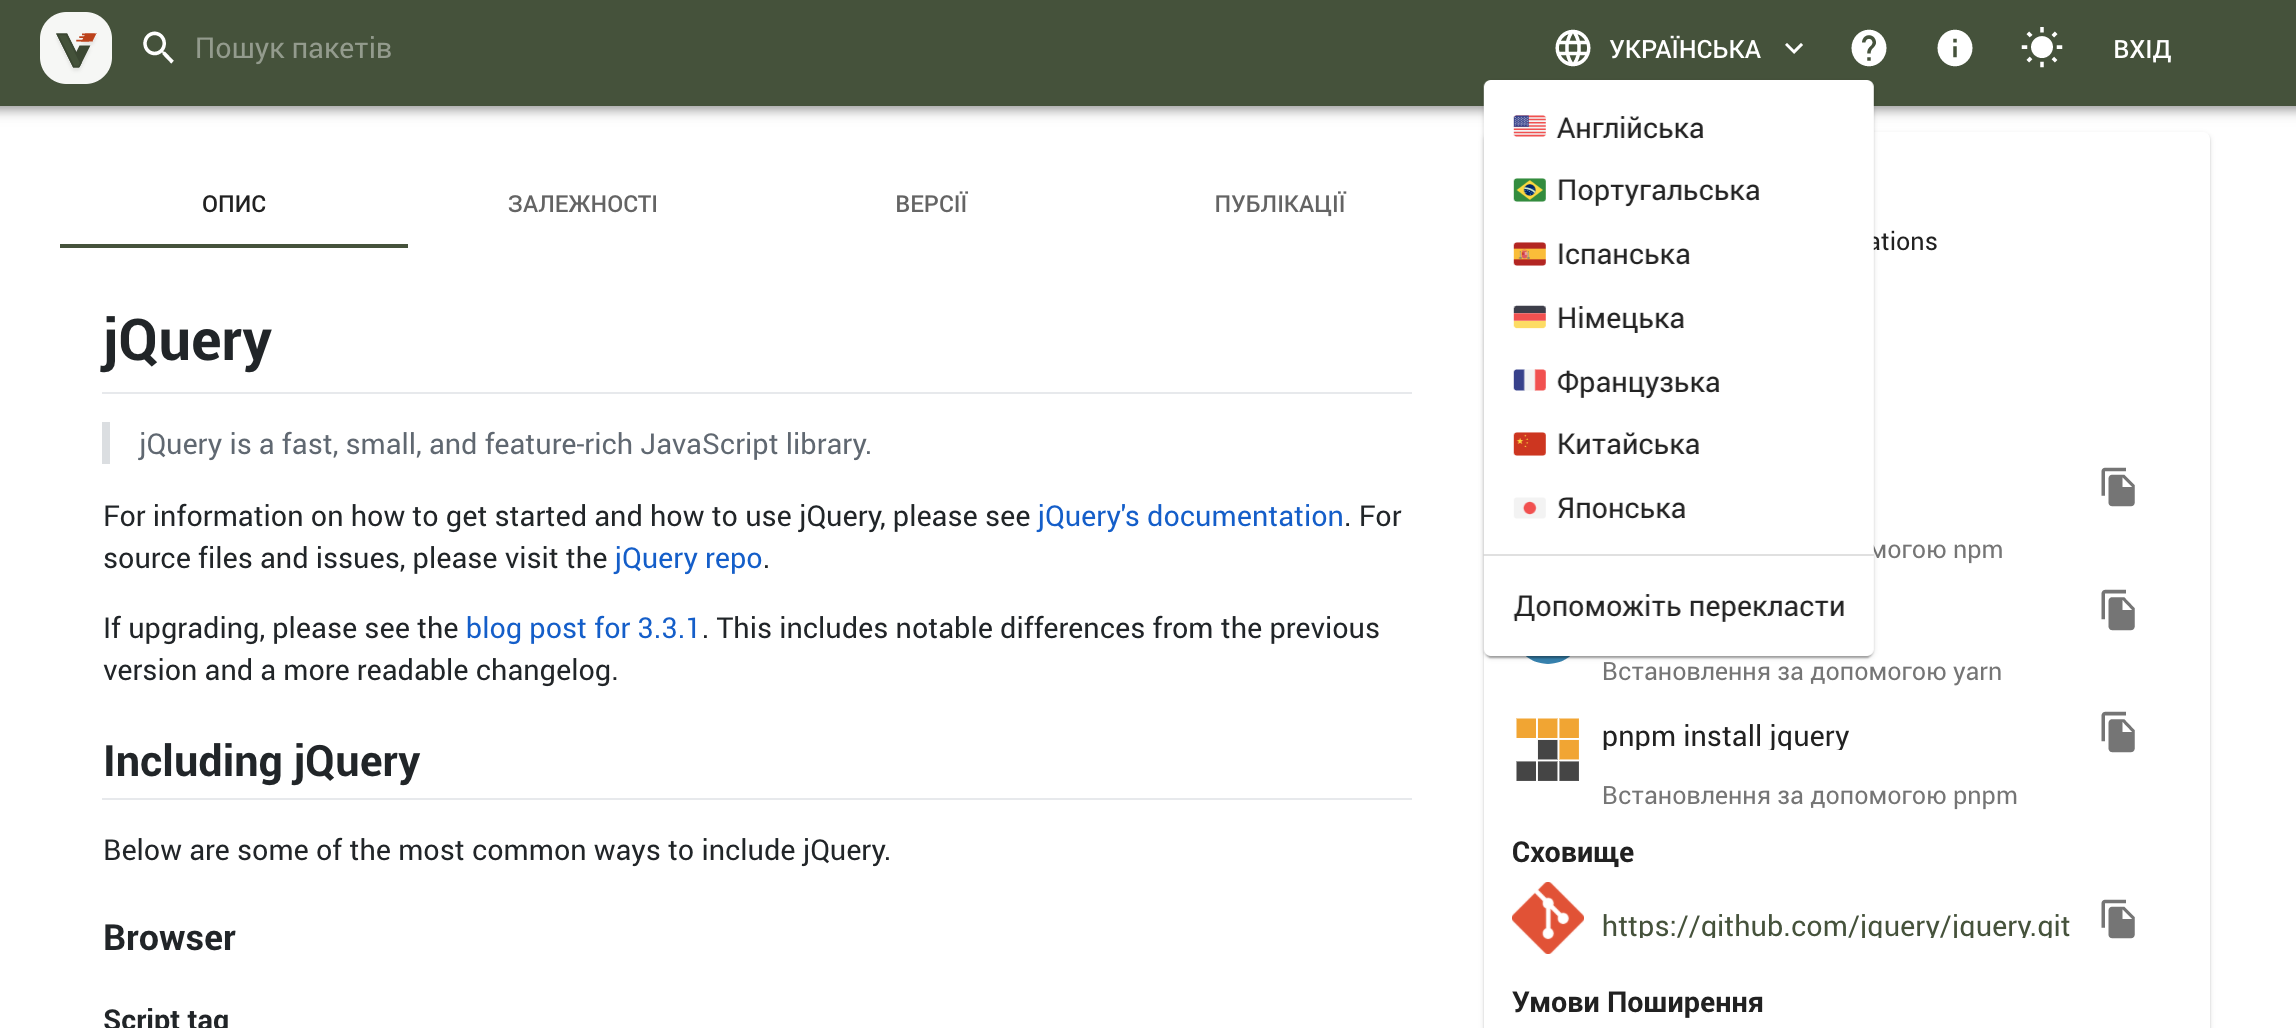This screenshot has width=2296, height=1028.
Task: Click the Verdaccio logo icon
Action: [76, 48]
